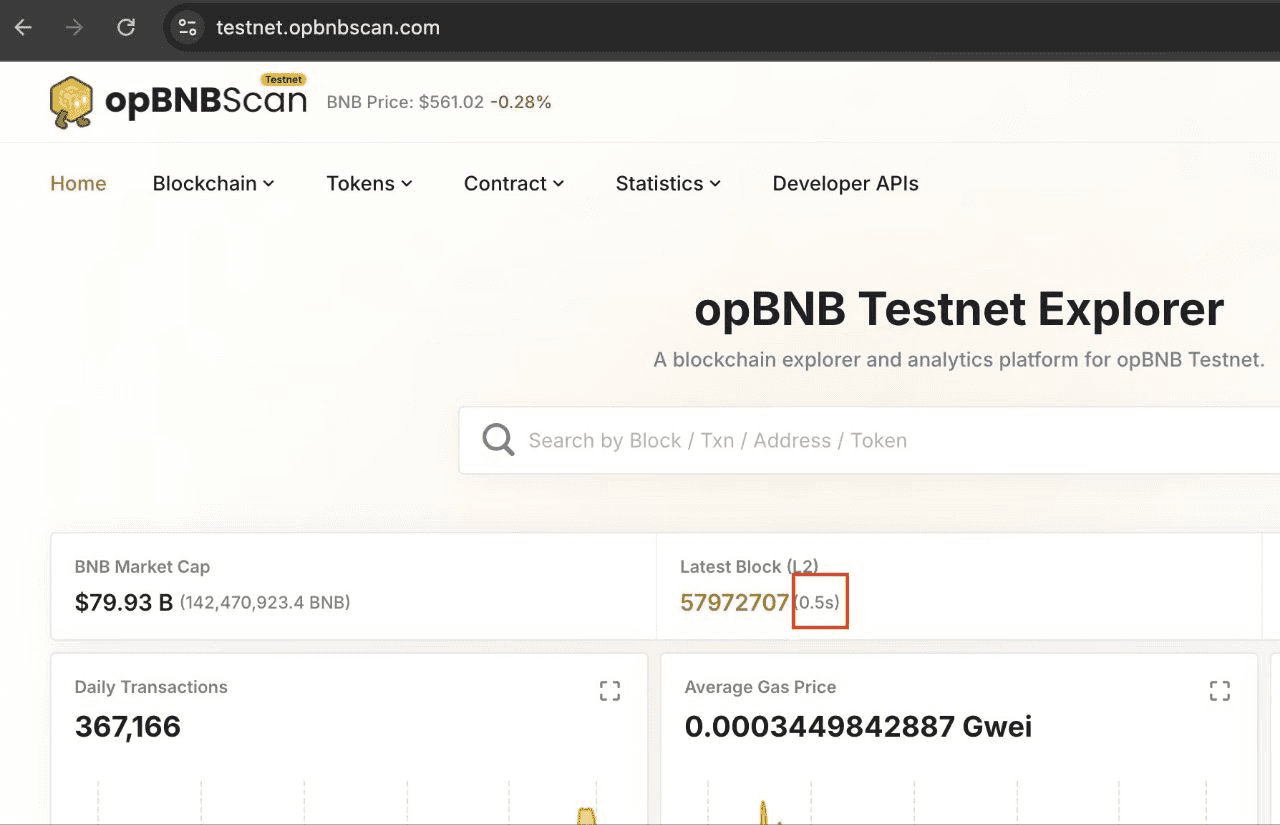Expand the Daily Transactions chart fullscreen
The image size is (1280, 825).
(610, 690)
